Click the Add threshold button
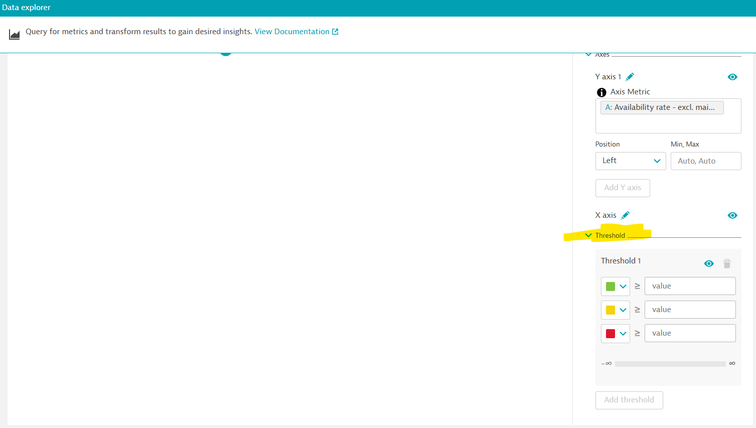Screen dimensions: 756x428 click(x=629, y=400)
